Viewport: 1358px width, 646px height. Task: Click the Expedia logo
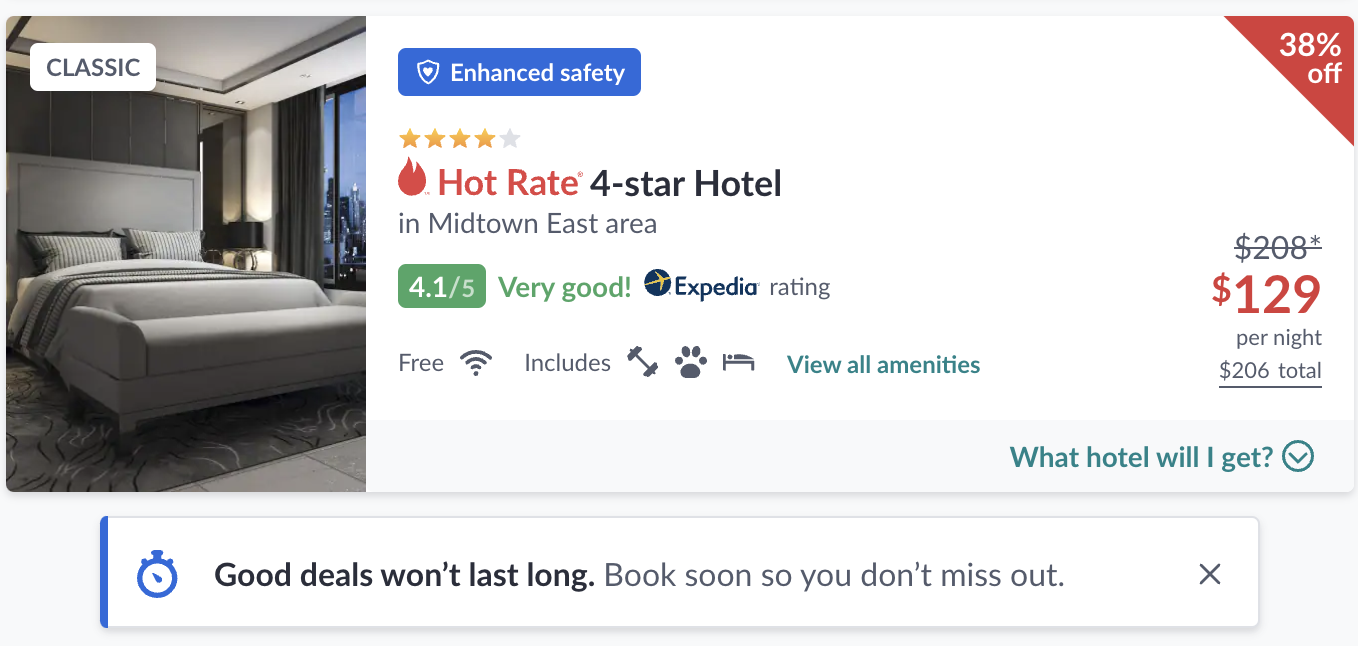[x=701, y=286]
